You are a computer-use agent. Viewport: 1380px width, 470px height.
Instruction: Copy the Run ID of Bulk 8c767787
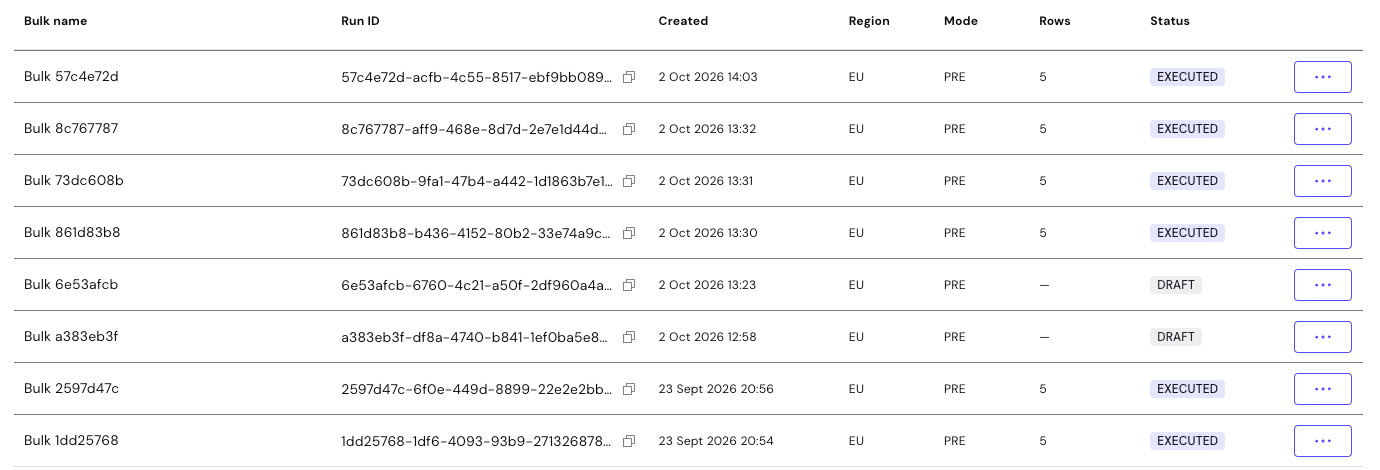click(x=629, y=129)
